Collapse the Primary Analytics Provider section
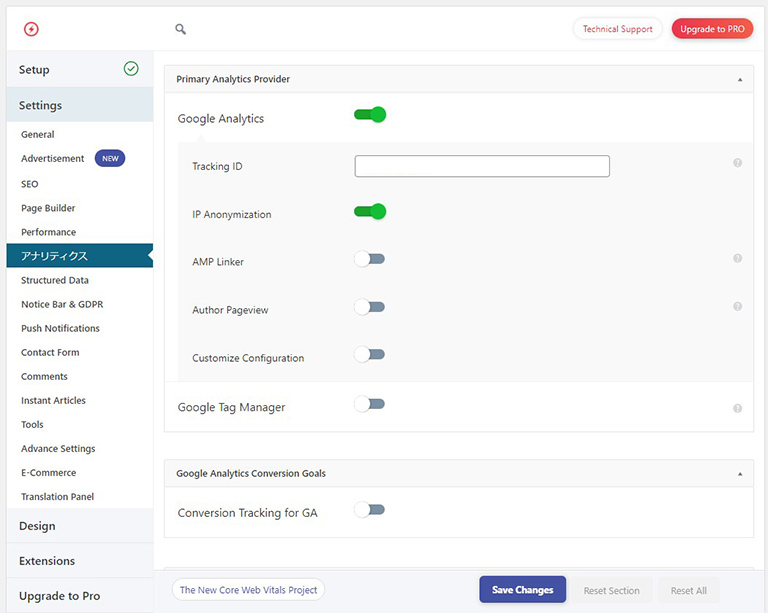Viewport: 768px width, 613px height. [740, 79]
